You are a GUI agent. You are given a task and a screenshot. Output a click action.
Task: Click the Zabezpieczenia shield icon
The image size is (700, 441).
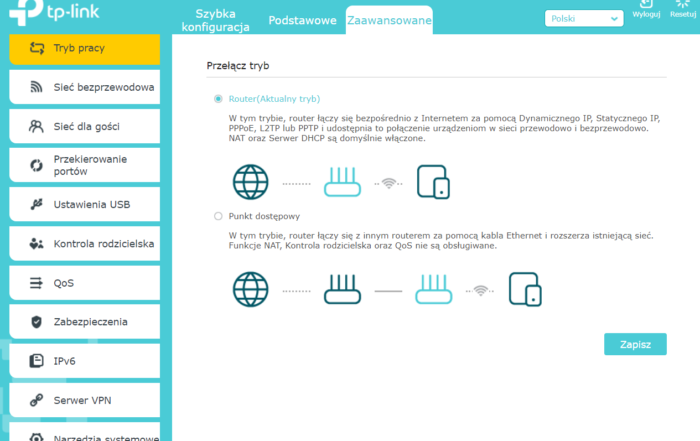tap(37, 322)
